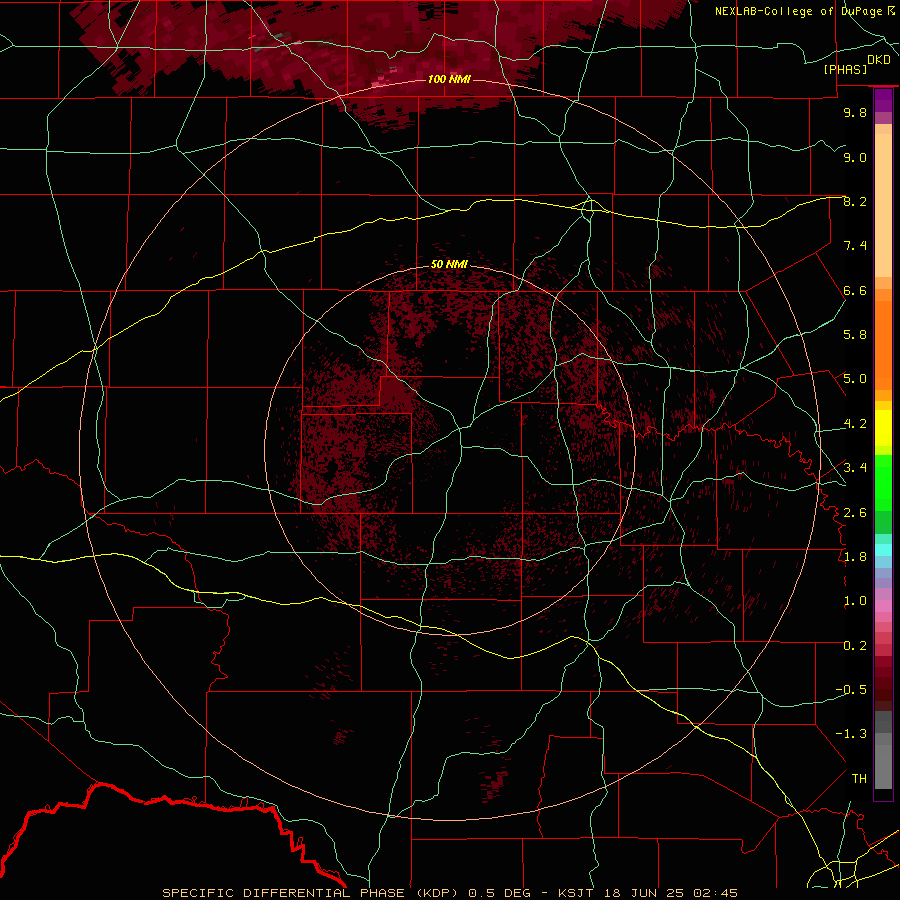This screenshot has height=900, width=900.
Task: Click the purple segment at the color bar's top
Action: pyautogui.click(x=883, y=100)
